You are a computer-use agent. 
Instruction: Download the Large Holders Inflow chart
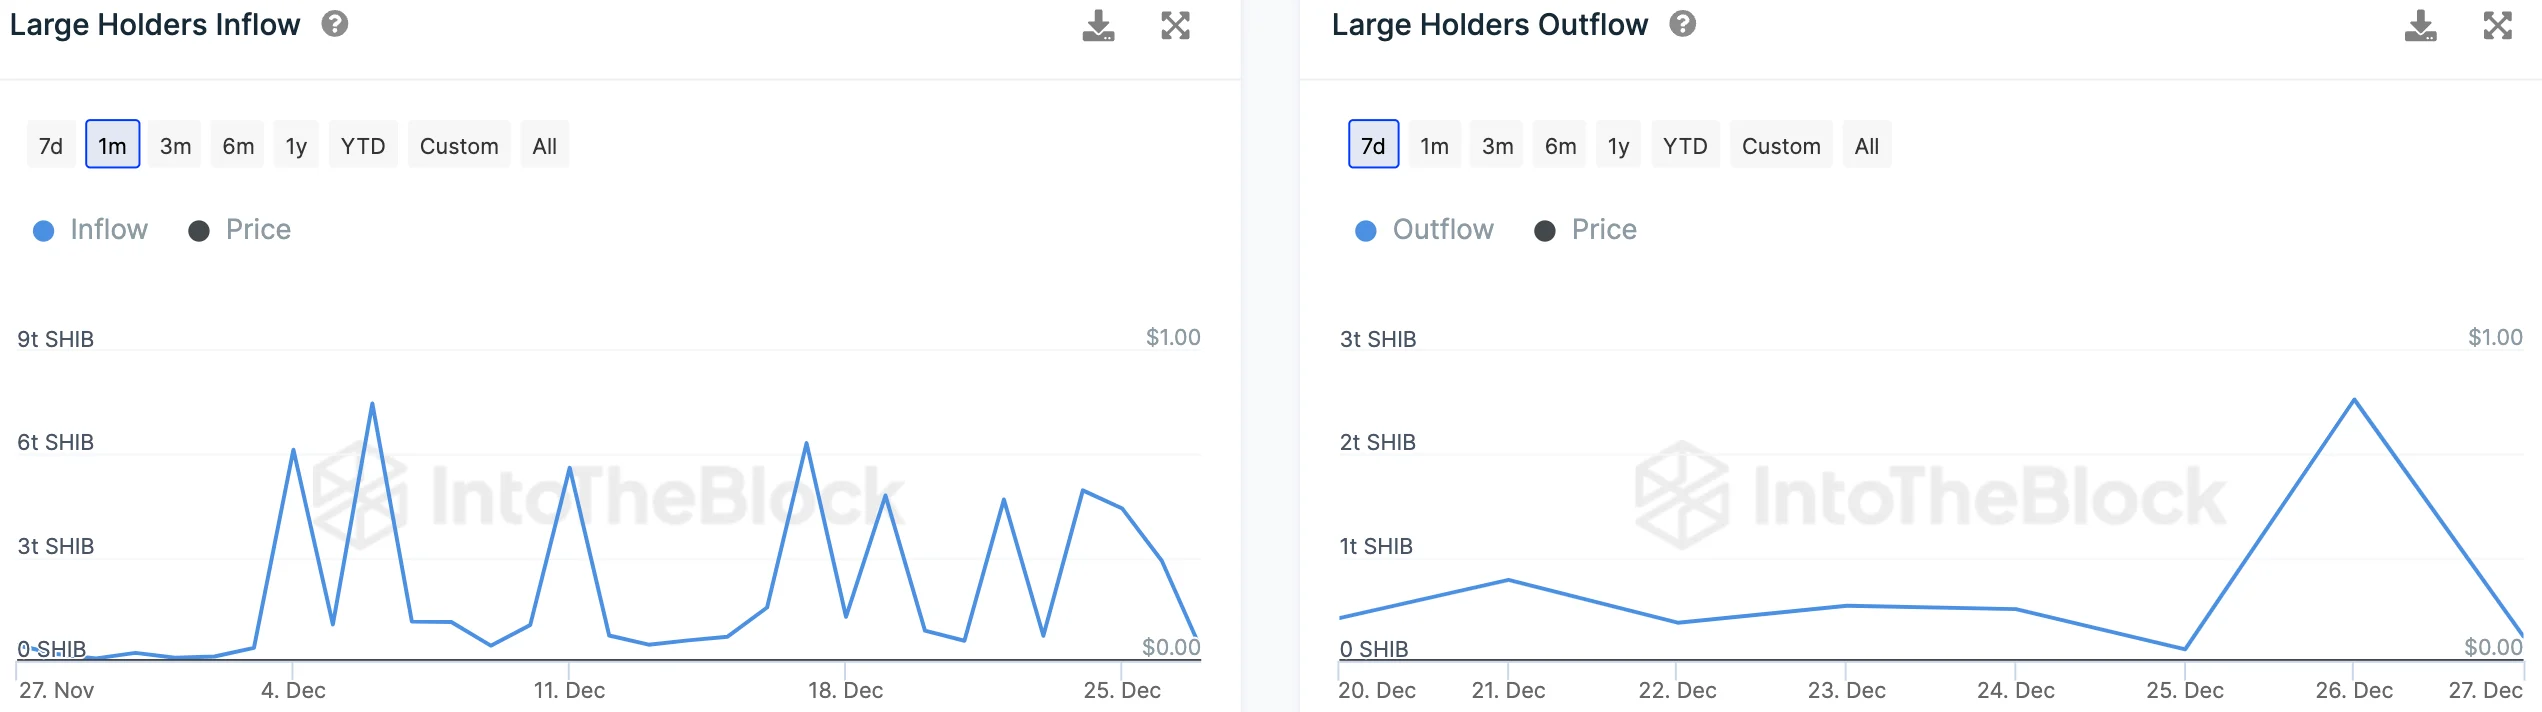tap(1098, 26)
